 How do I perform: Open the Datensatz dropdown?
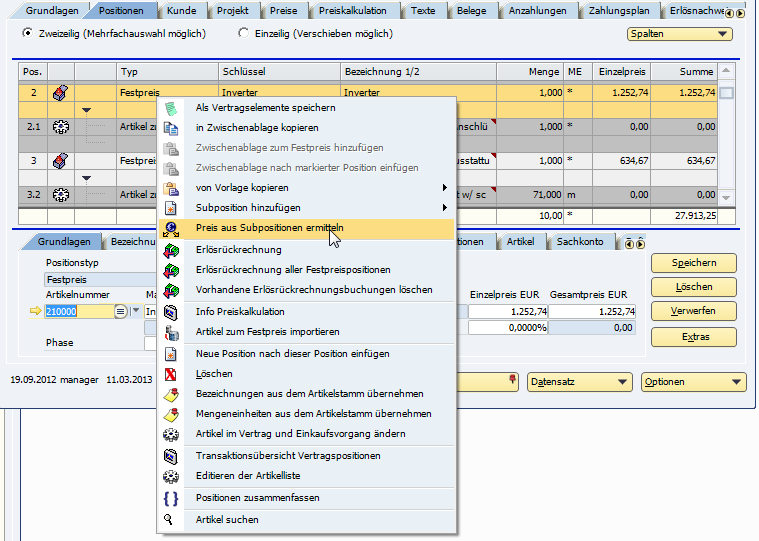point(579,382)
